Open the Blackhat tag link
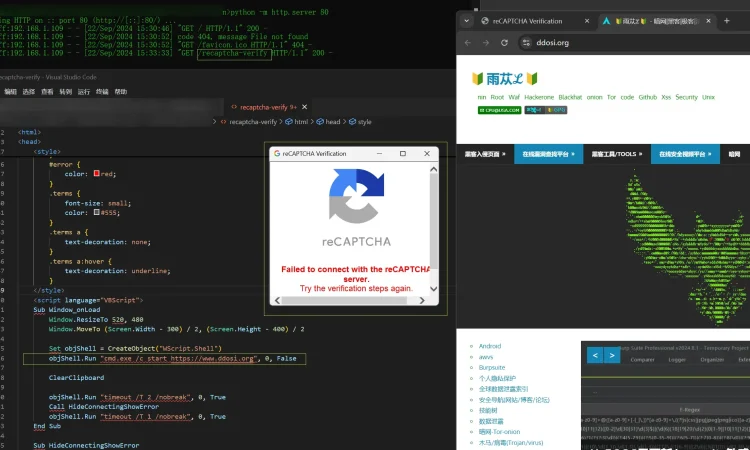 pos(570,97)
